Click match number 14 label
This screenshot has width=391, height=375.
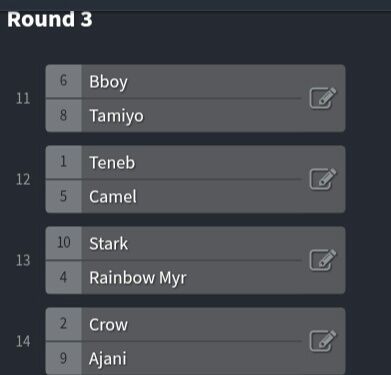click(x=23, y=341)
